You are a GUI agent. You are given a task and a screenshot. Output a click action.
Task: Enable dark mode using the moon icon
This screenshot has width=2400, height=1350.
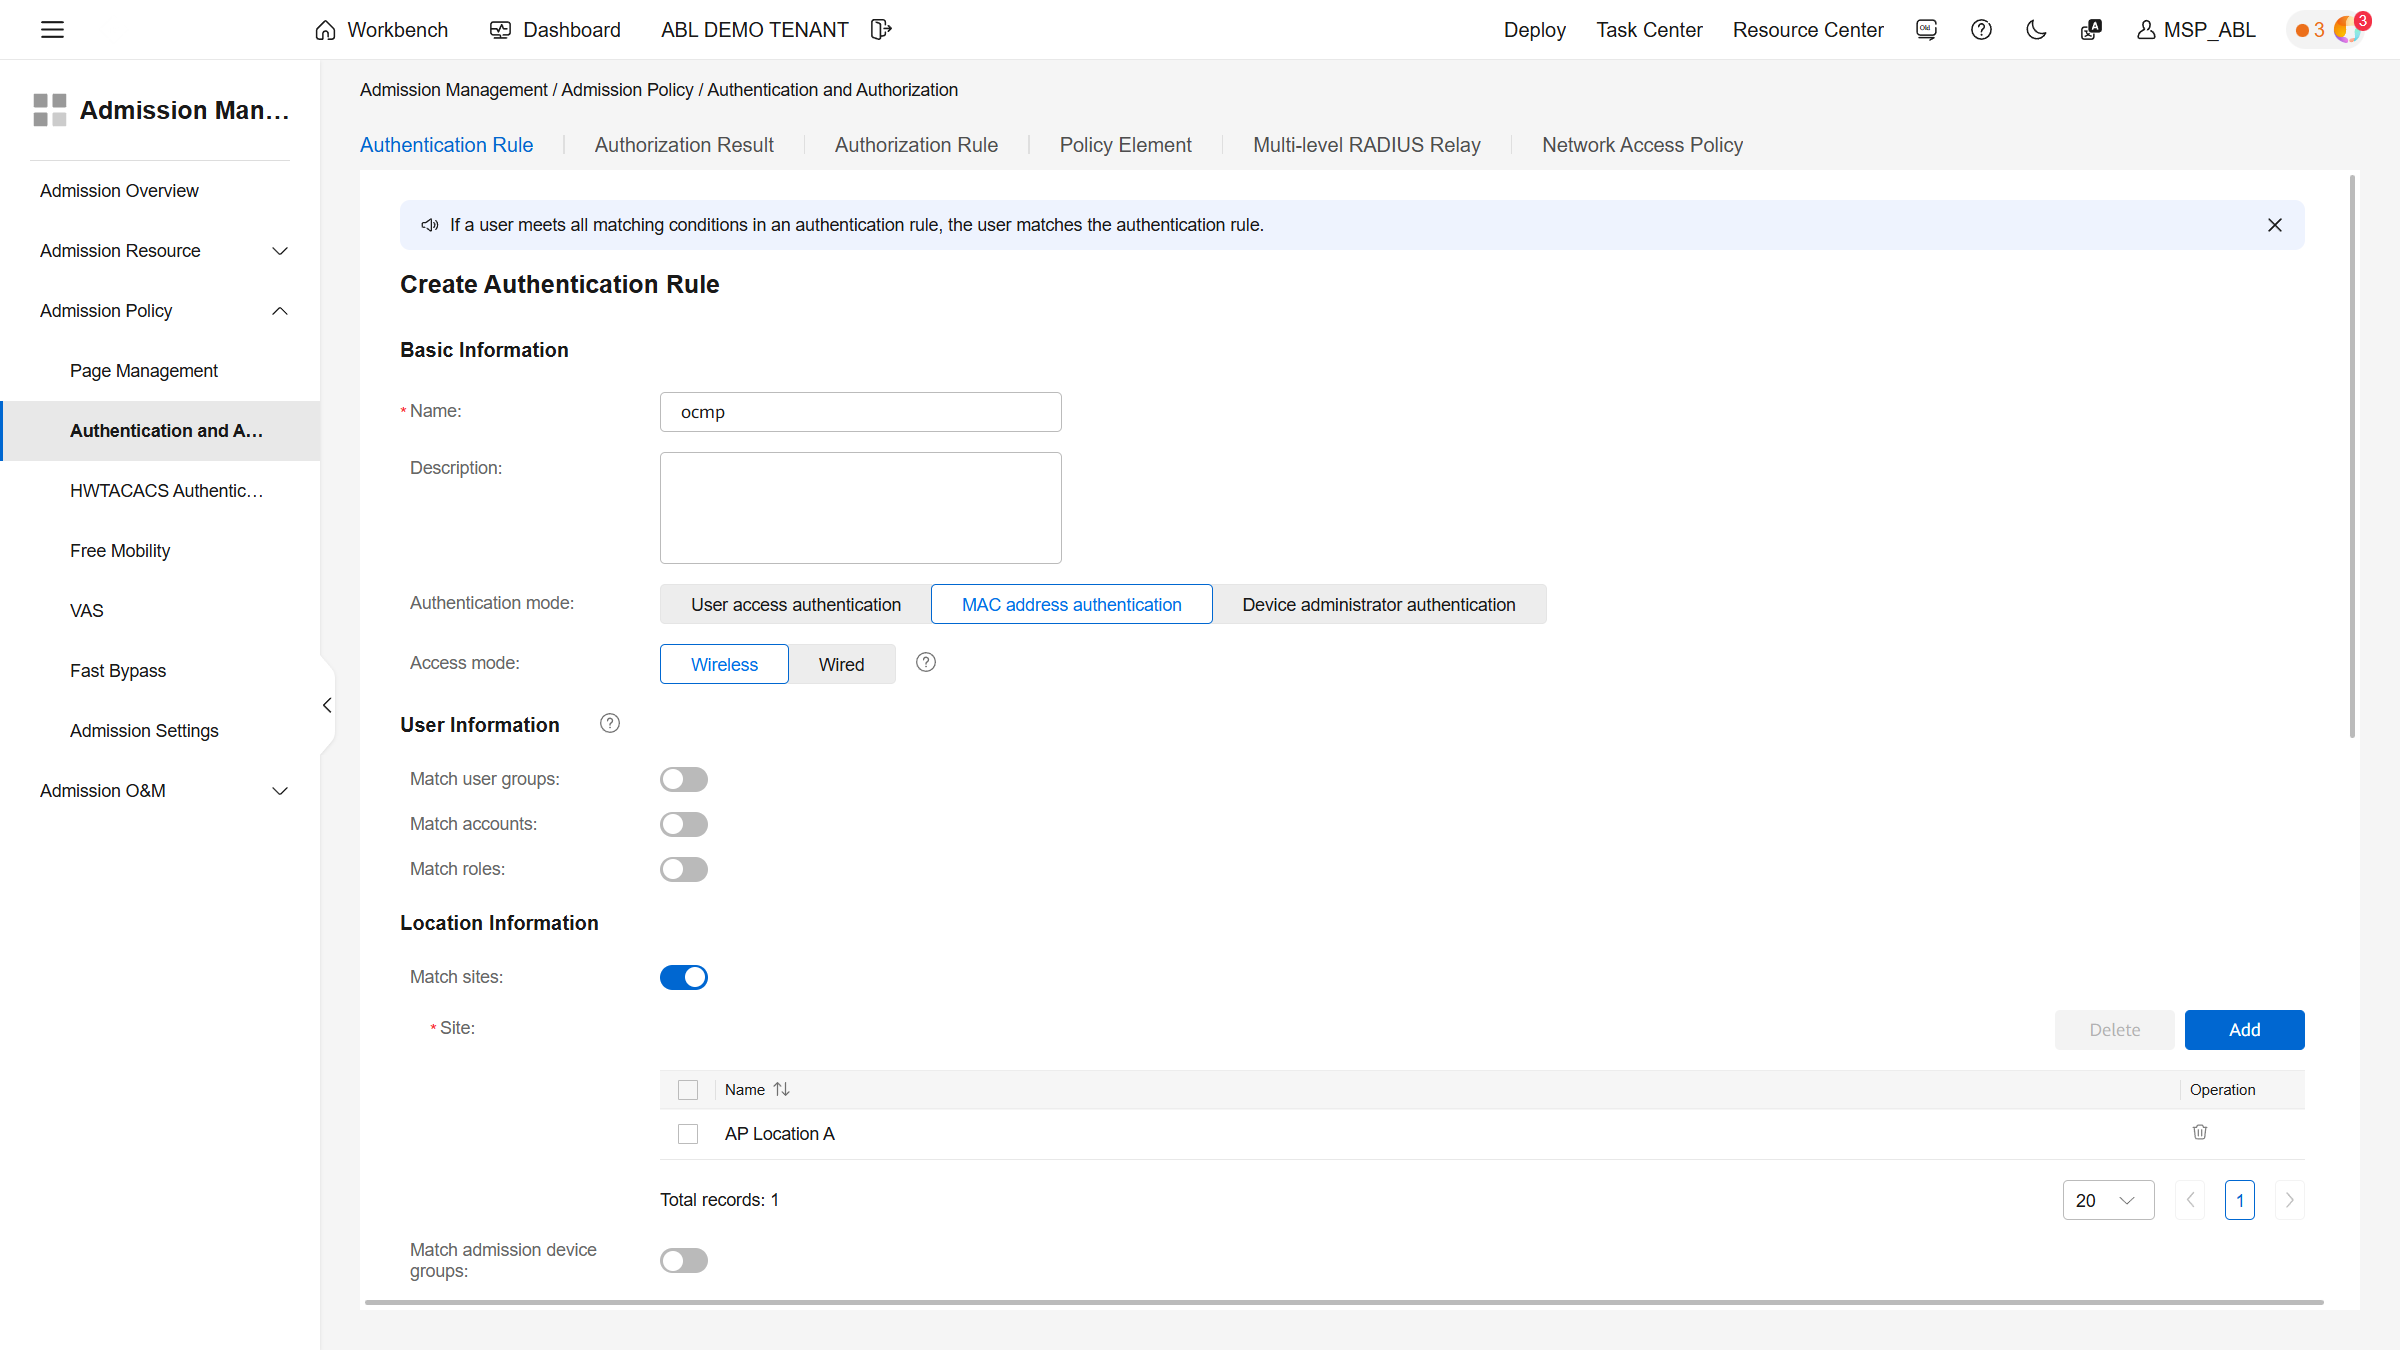[2036, 30]
